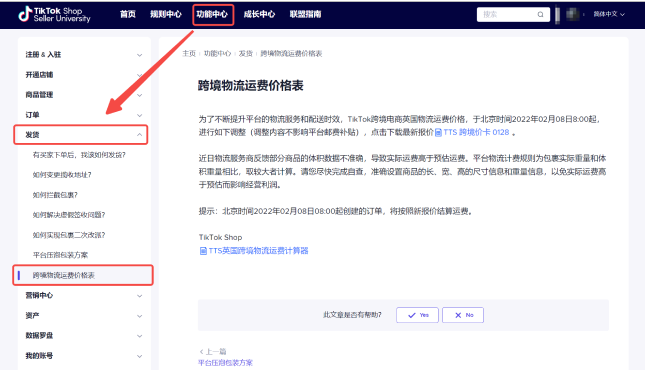645x370 pixels.
Task: Expand the 我的账号 sidebar section
Action: [x=84, y=356]
